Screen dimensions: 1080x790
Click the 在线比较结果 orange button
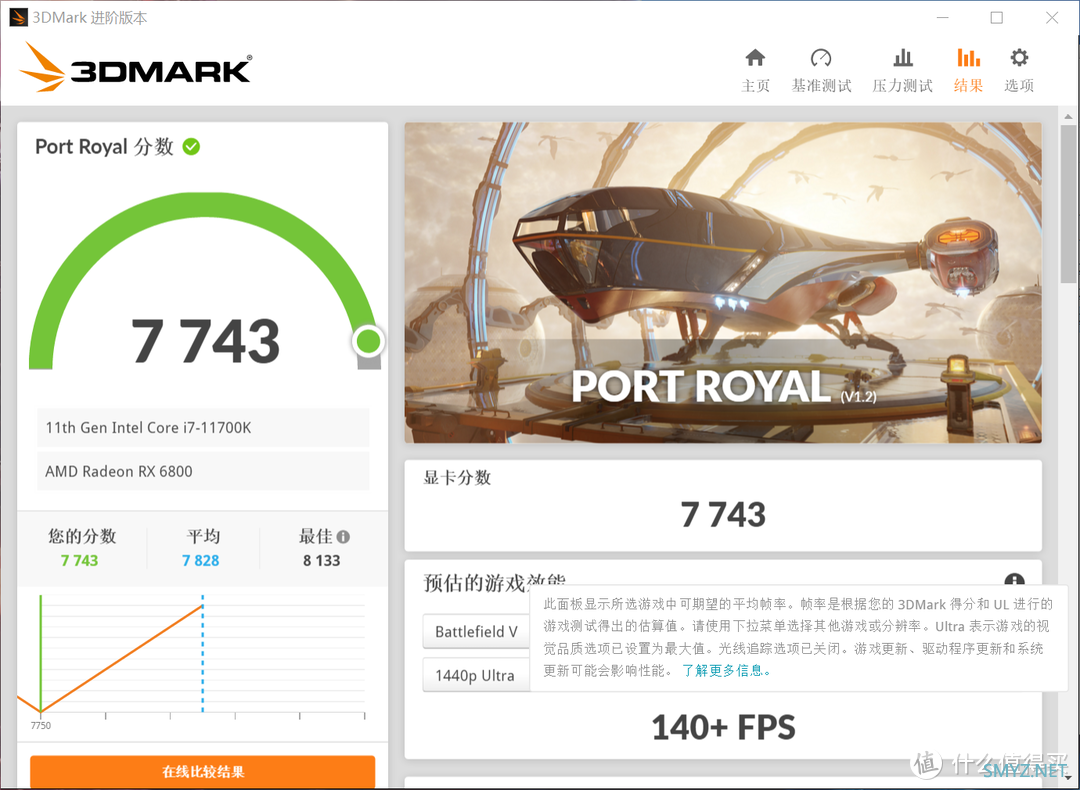[202, 771]
